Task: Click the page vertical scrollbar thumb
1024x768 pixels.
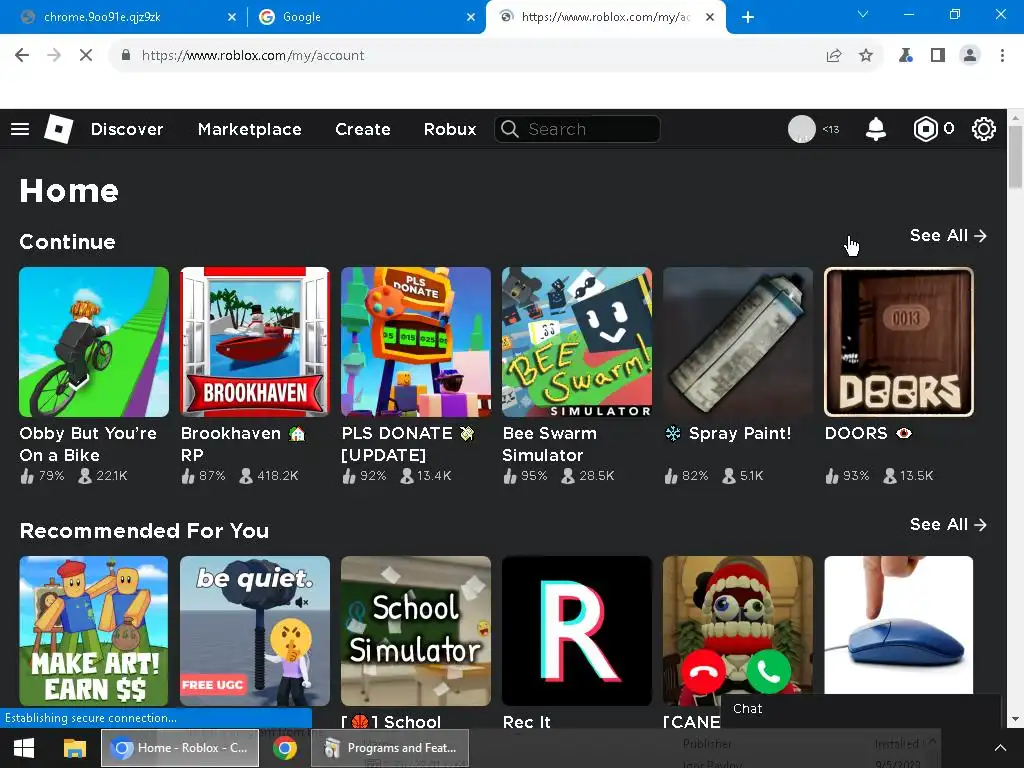Action: (1015, 156)
